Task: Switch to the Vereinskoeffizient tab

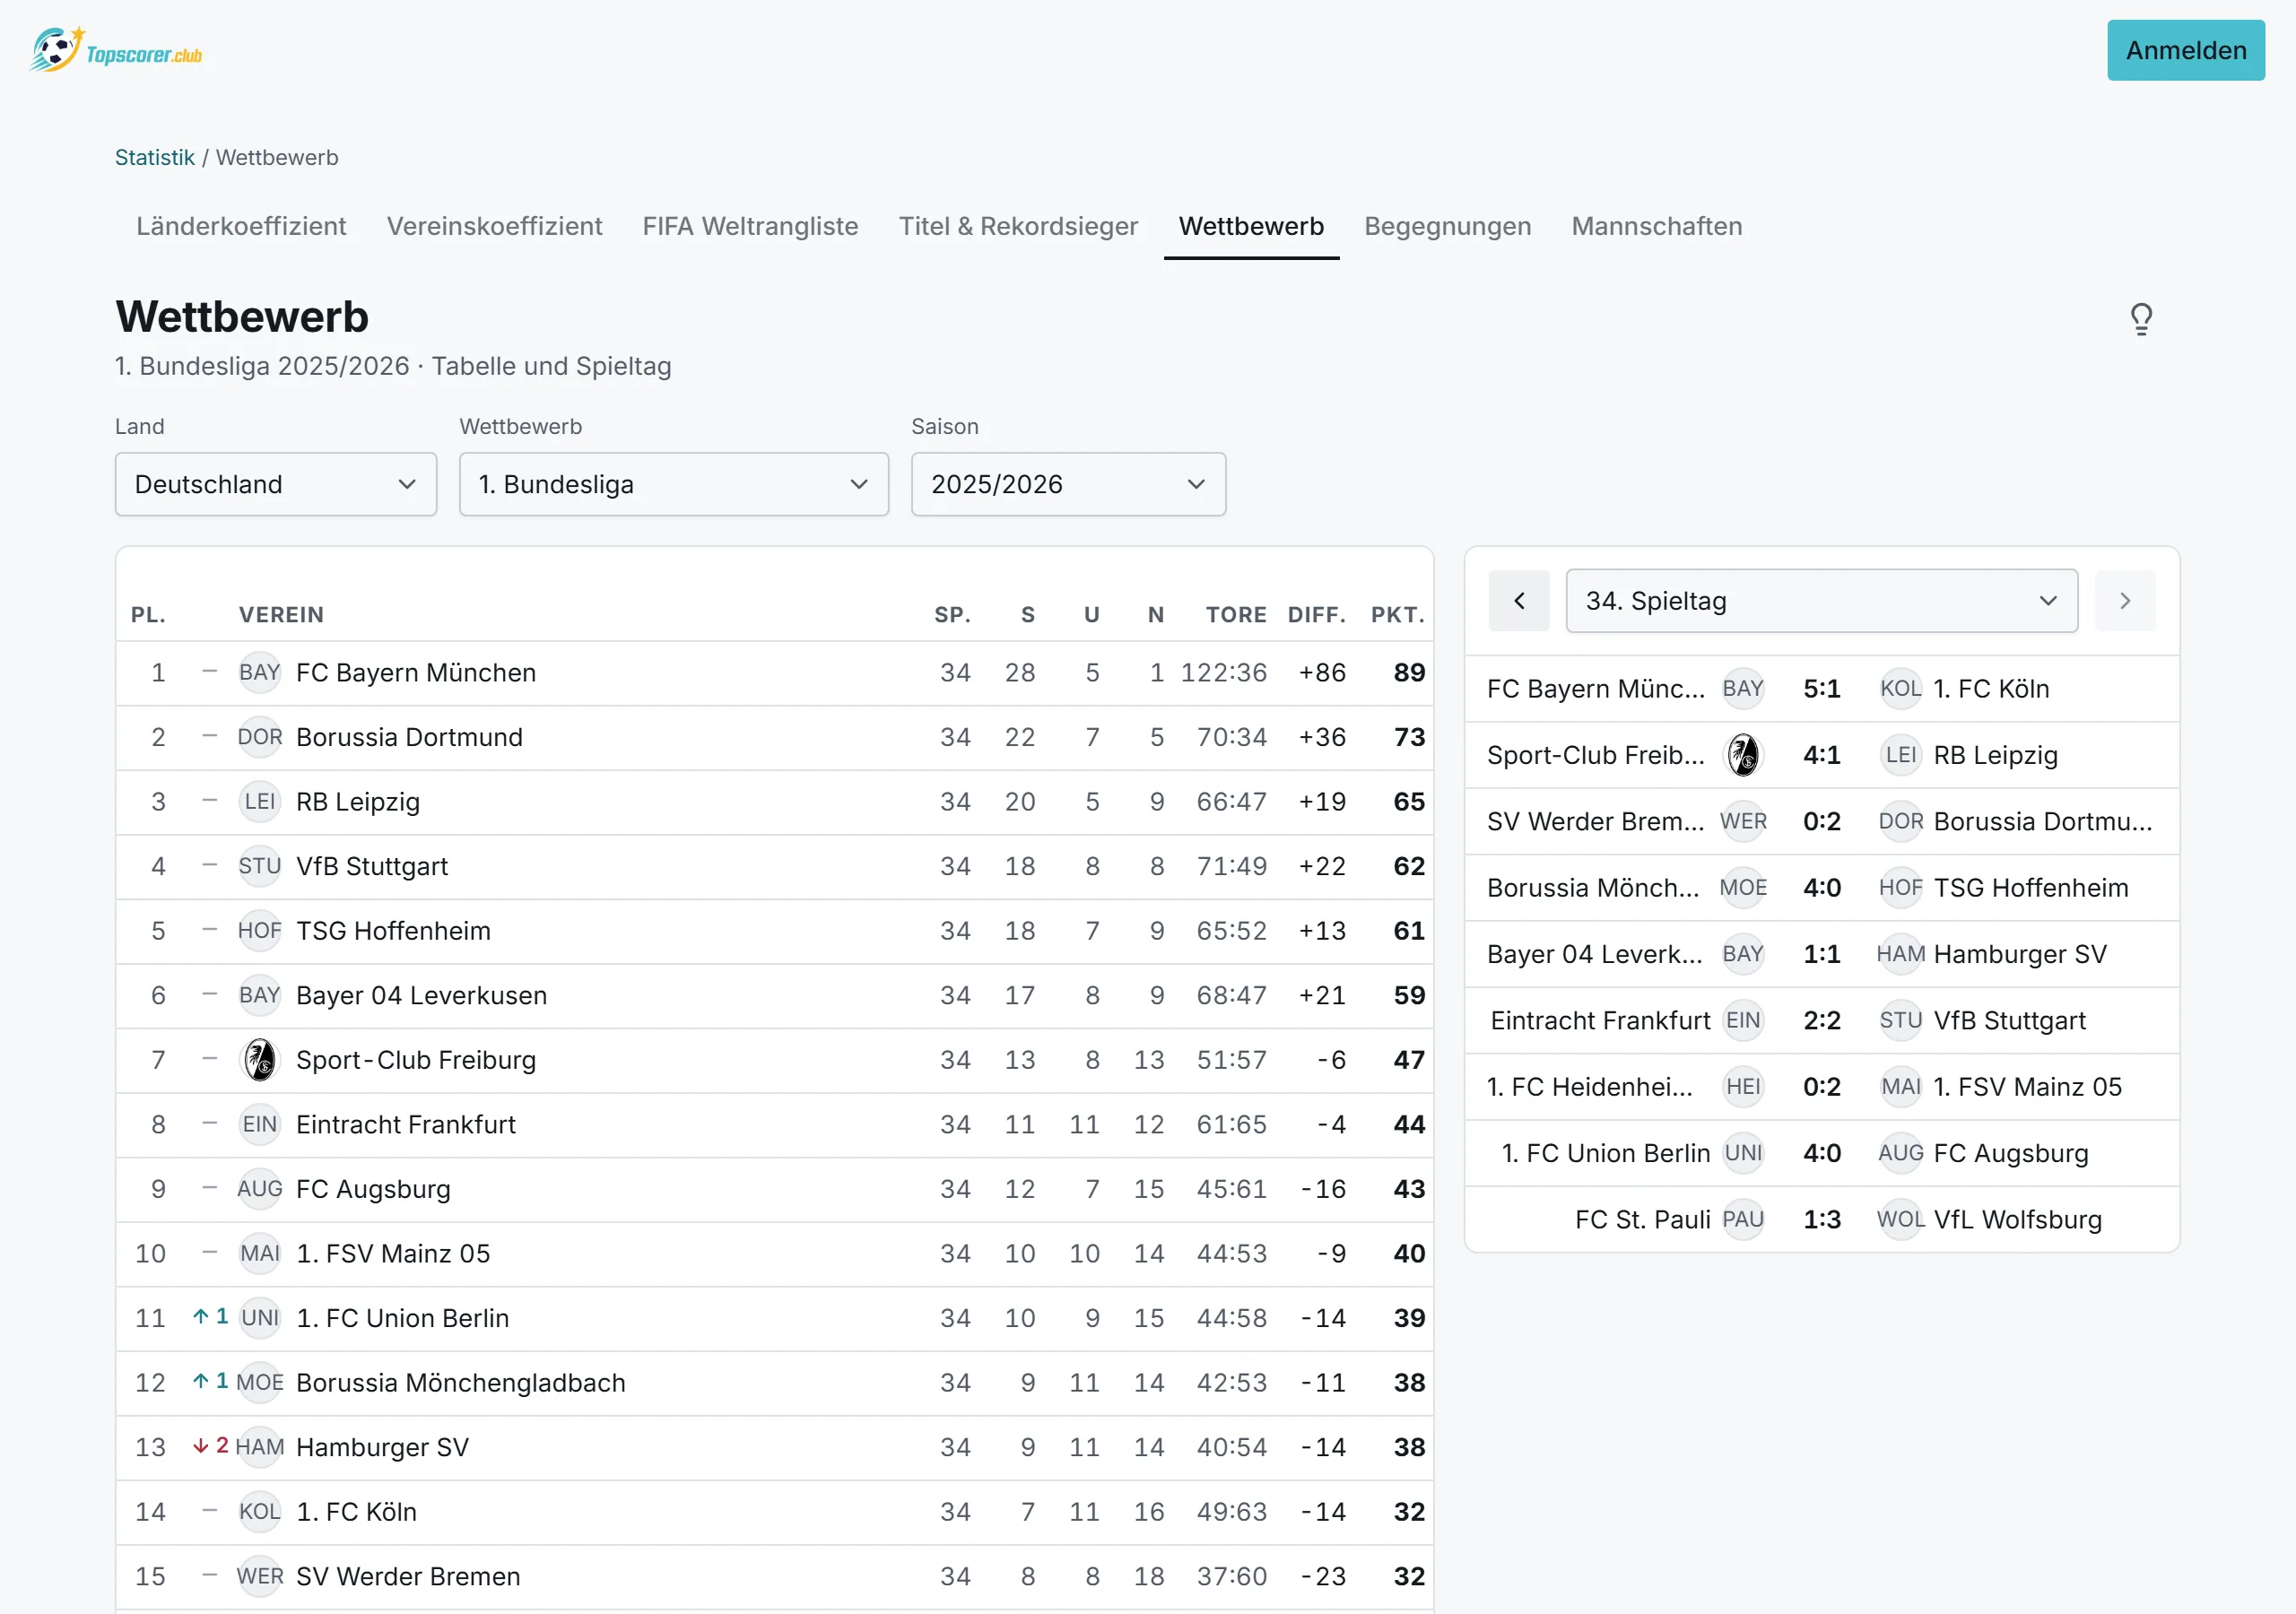Action: (x=494, y=227)
